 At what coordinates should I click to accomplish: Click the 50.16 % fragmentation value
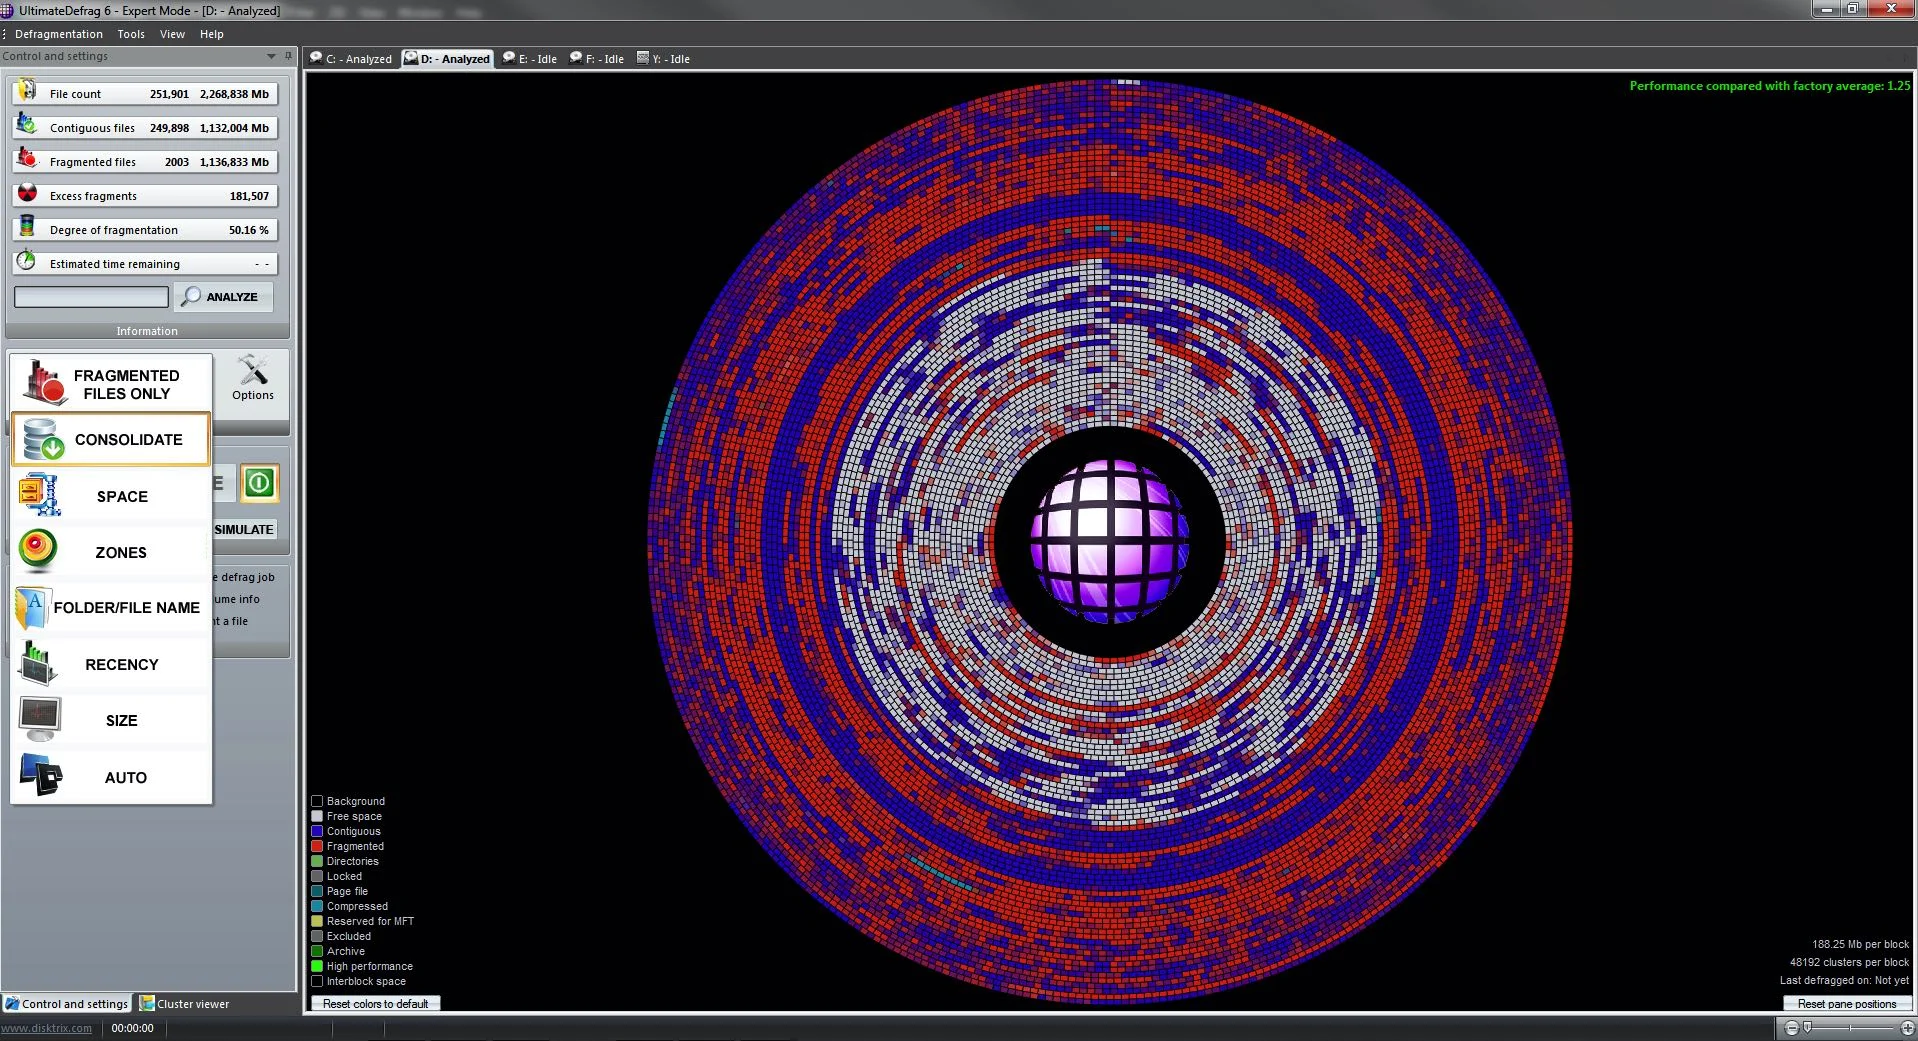pyautogui.click(x=248, y=230)
